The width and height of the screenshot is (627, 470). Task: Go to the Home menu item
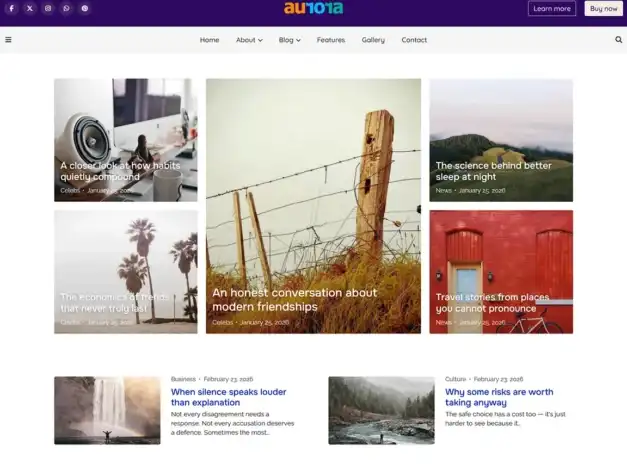pos(210,40)
